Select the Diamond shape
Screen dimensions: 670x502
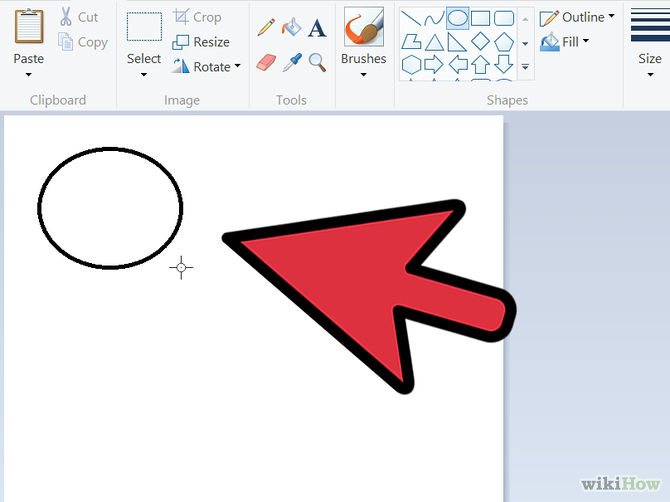coord(480,41)
